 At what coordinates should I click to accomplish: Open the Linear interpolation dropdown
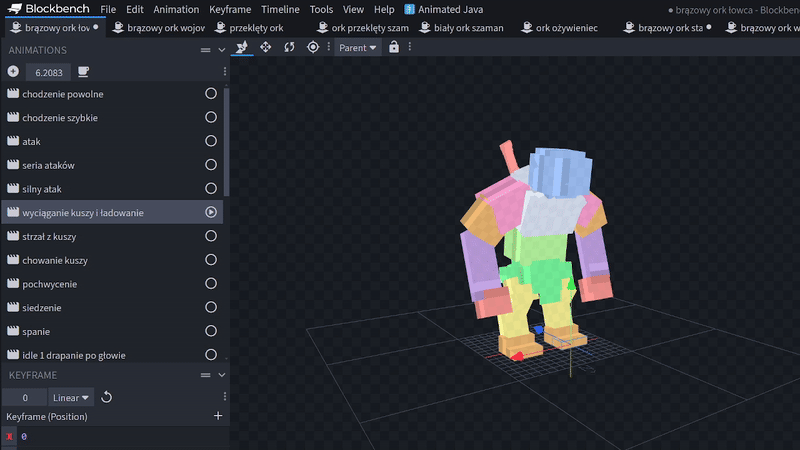pyautogui.click(x=72, y=397)
